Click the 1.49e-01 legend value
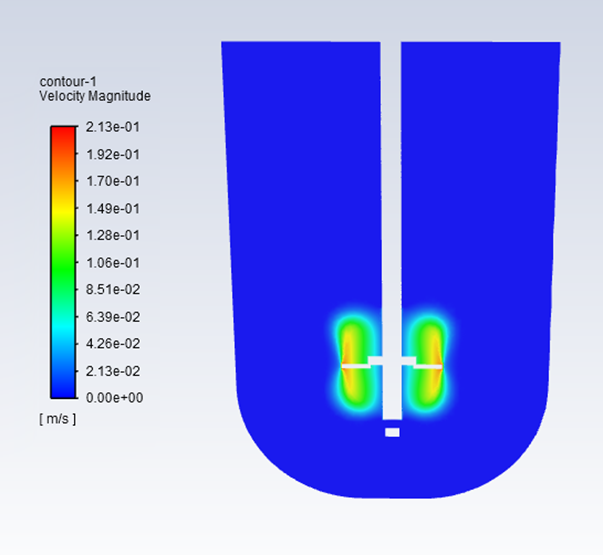Screen dimensions: 603x555 (113, 208)
